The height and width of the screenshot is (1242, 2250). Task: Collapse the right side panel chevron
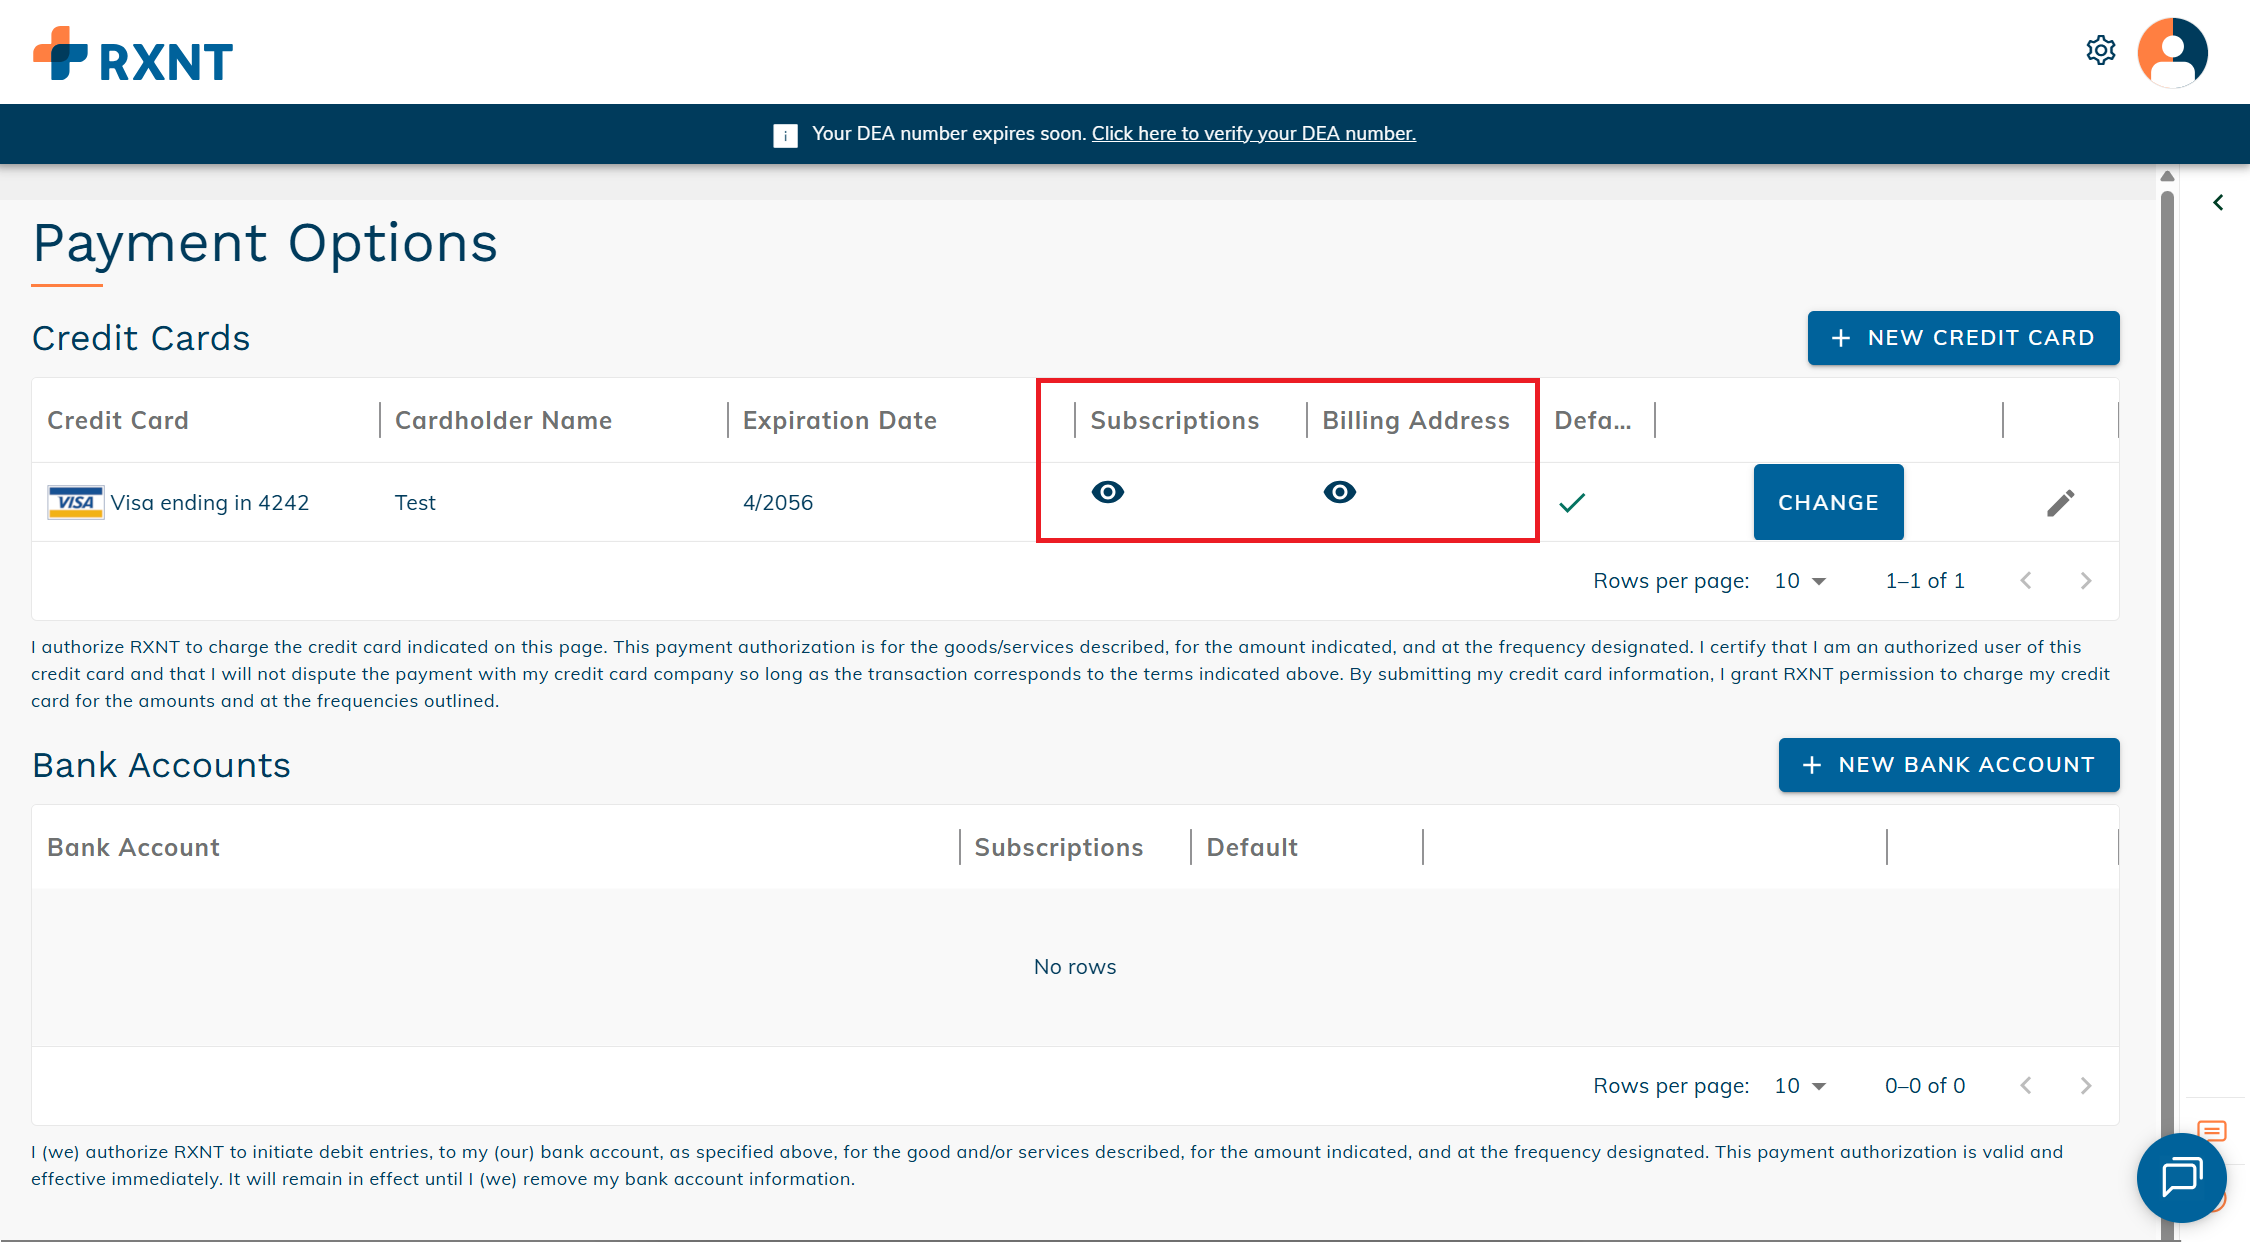(x=2218, y=203)
